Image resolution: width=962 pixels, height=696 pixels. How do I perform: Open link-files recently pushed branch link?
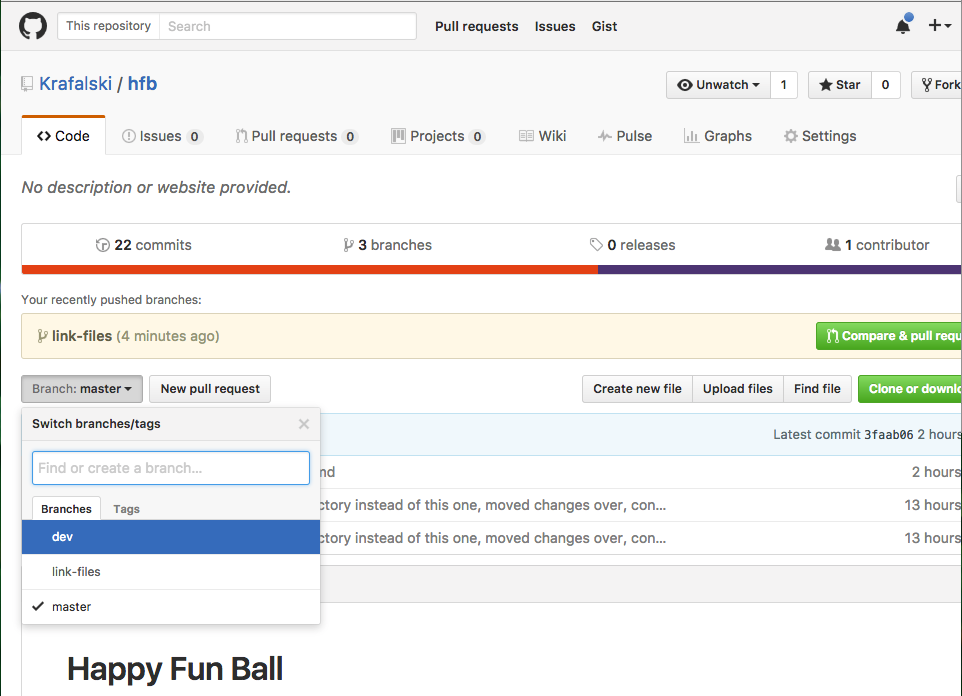82,336
